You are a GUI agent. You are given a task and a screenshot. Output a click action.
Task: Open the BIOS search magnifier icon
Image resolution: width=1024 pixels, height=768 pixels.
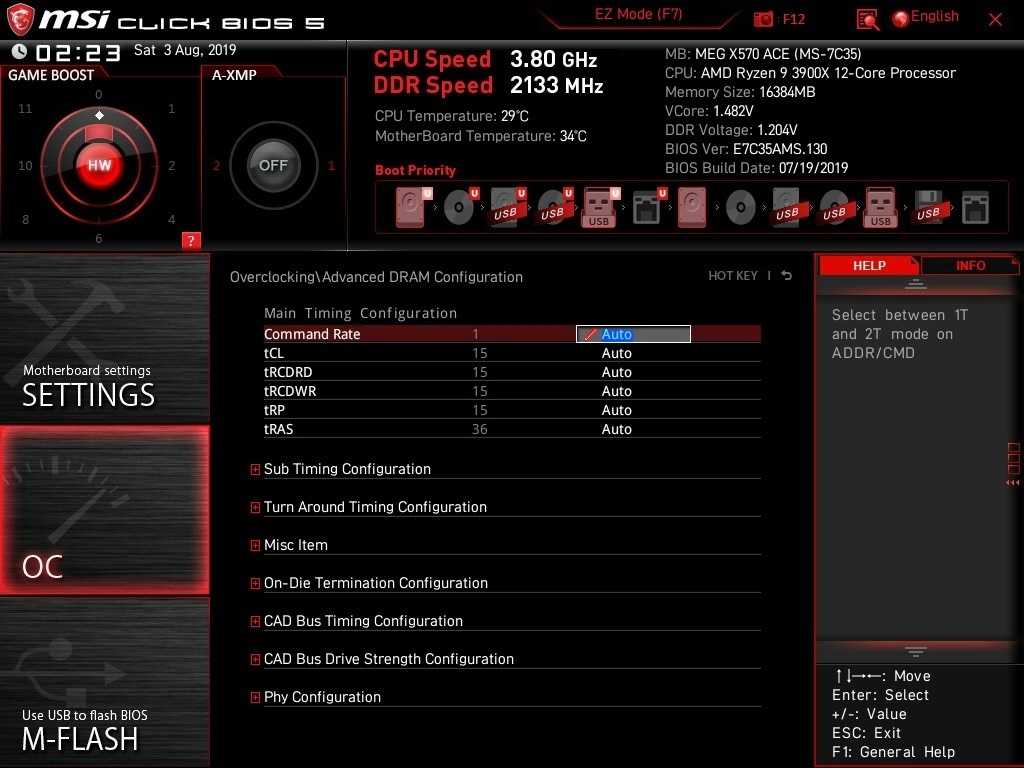tap(867, 20)
